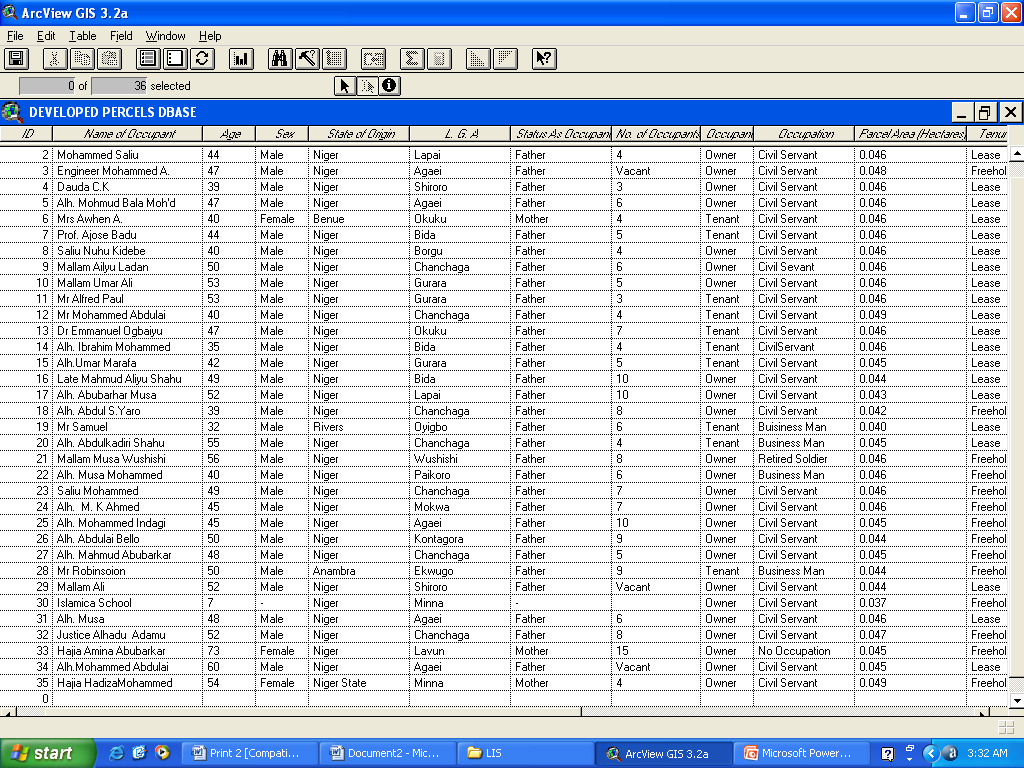Open the Query Builder hammer icon
Image resolution: width=1024 pixels, height=768 pixels.
click(x=307, y=59)
